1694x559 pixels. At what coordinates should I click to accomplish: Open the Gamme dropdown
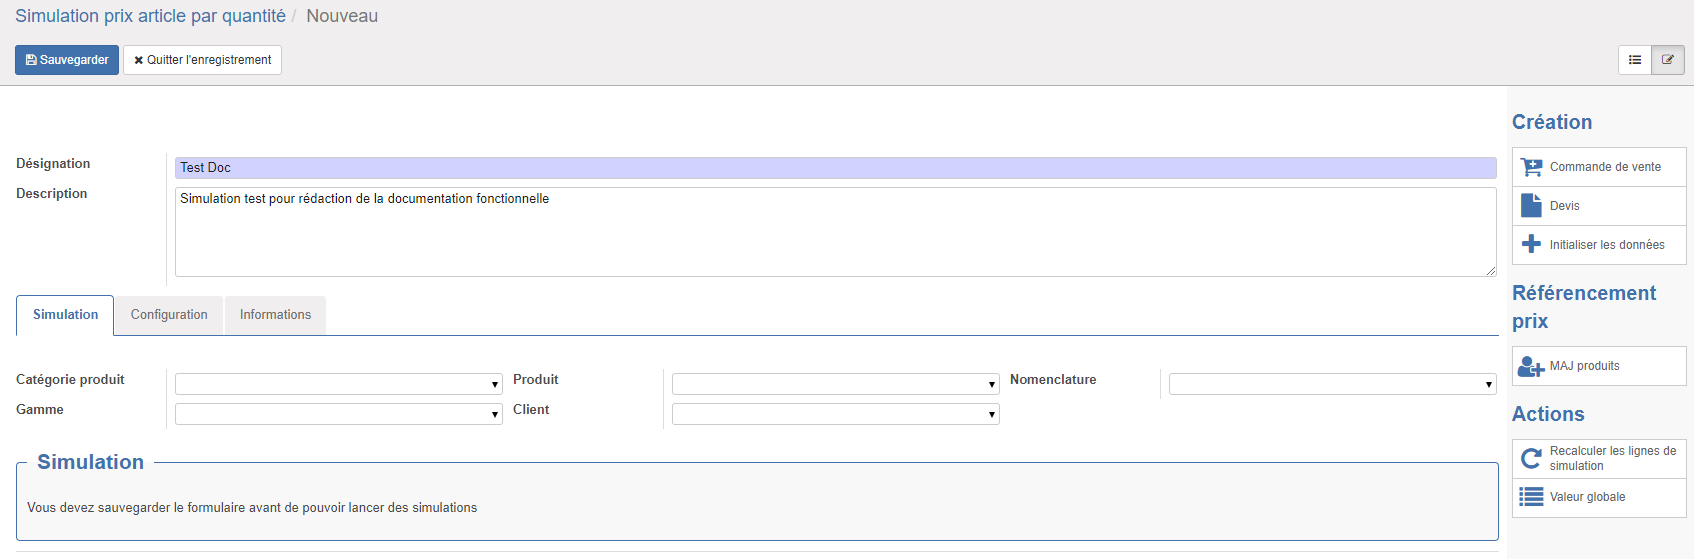[339, 414]
